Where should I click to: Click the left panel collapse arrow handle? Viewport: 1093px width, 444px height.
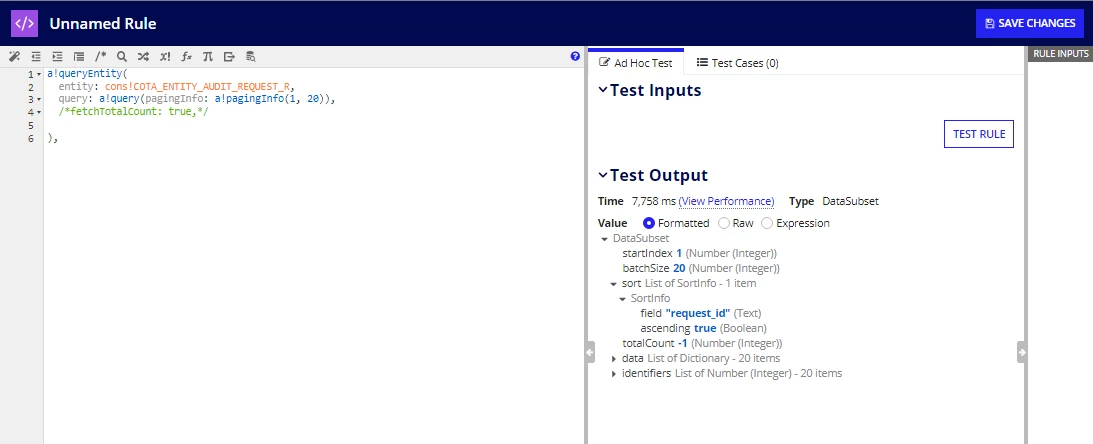(x=590, y=352)
